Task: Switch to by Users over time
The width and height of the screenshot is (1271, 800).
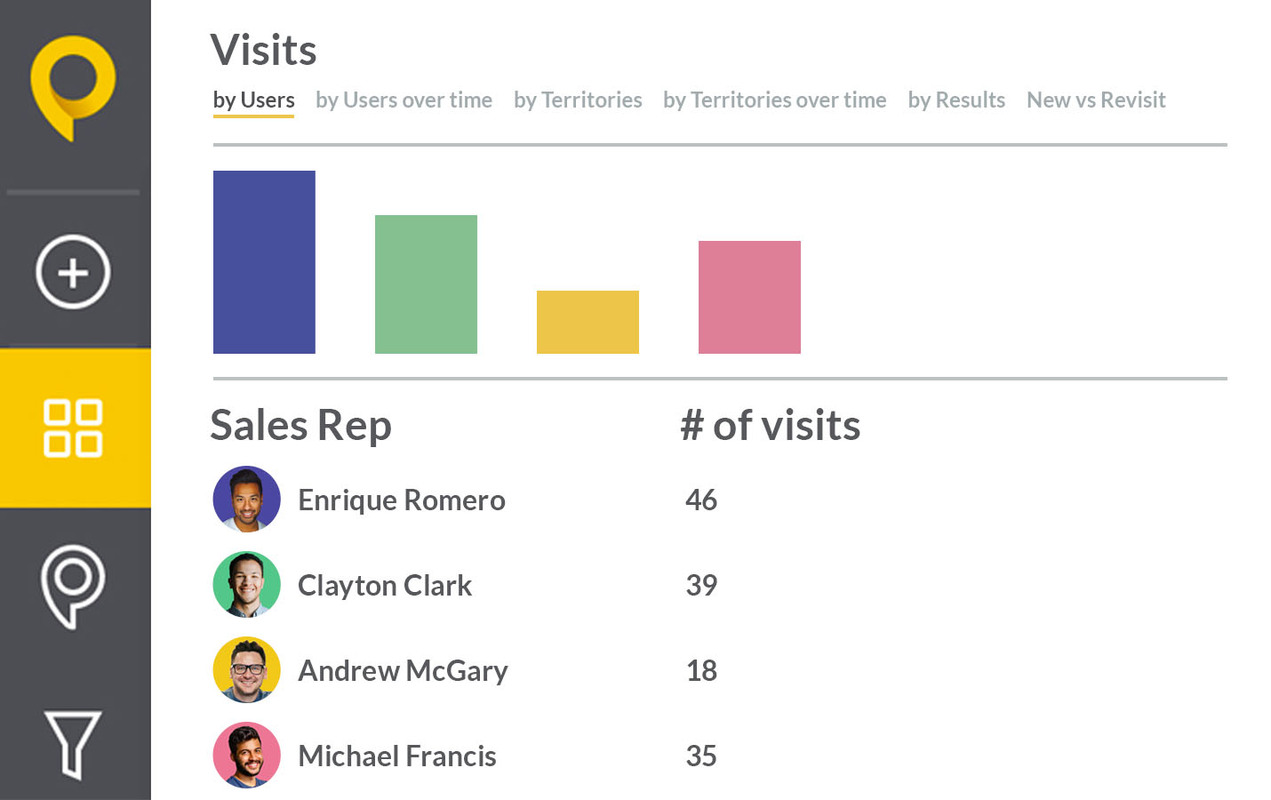Action: tap(404, 100)
